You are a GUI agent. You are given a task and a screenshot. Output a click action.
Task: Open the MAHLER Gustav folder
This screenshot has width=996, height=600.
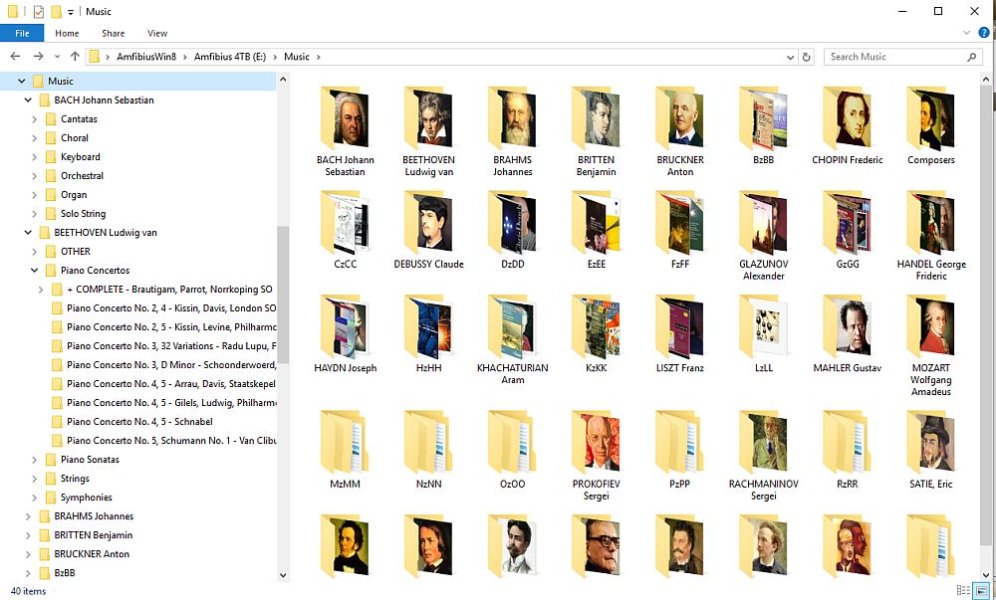(x=847, y=335)
